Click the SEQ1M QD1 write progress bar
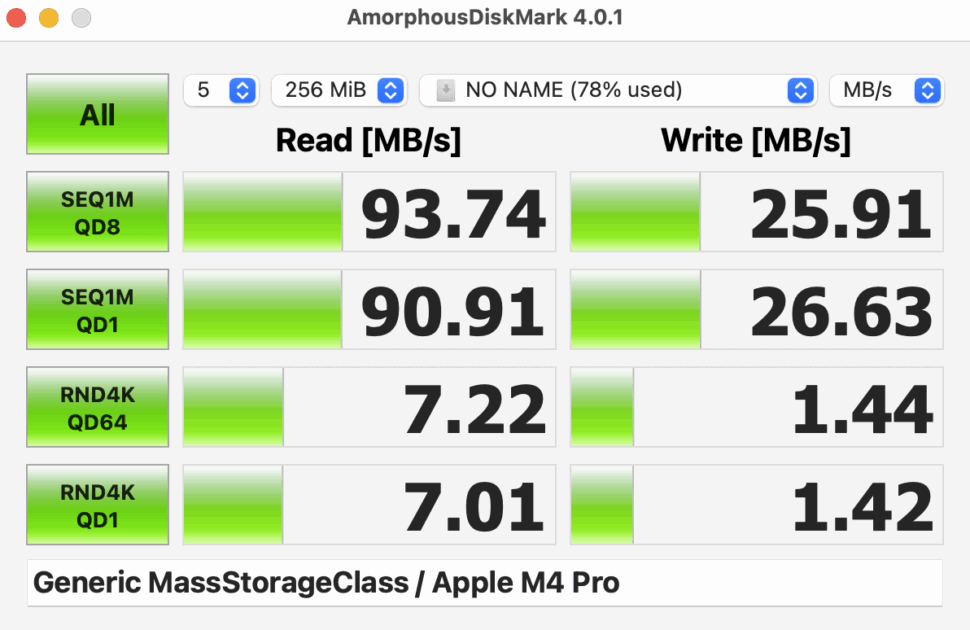The image size is (970, 630). pyautogui.click(x=634, y=309)
